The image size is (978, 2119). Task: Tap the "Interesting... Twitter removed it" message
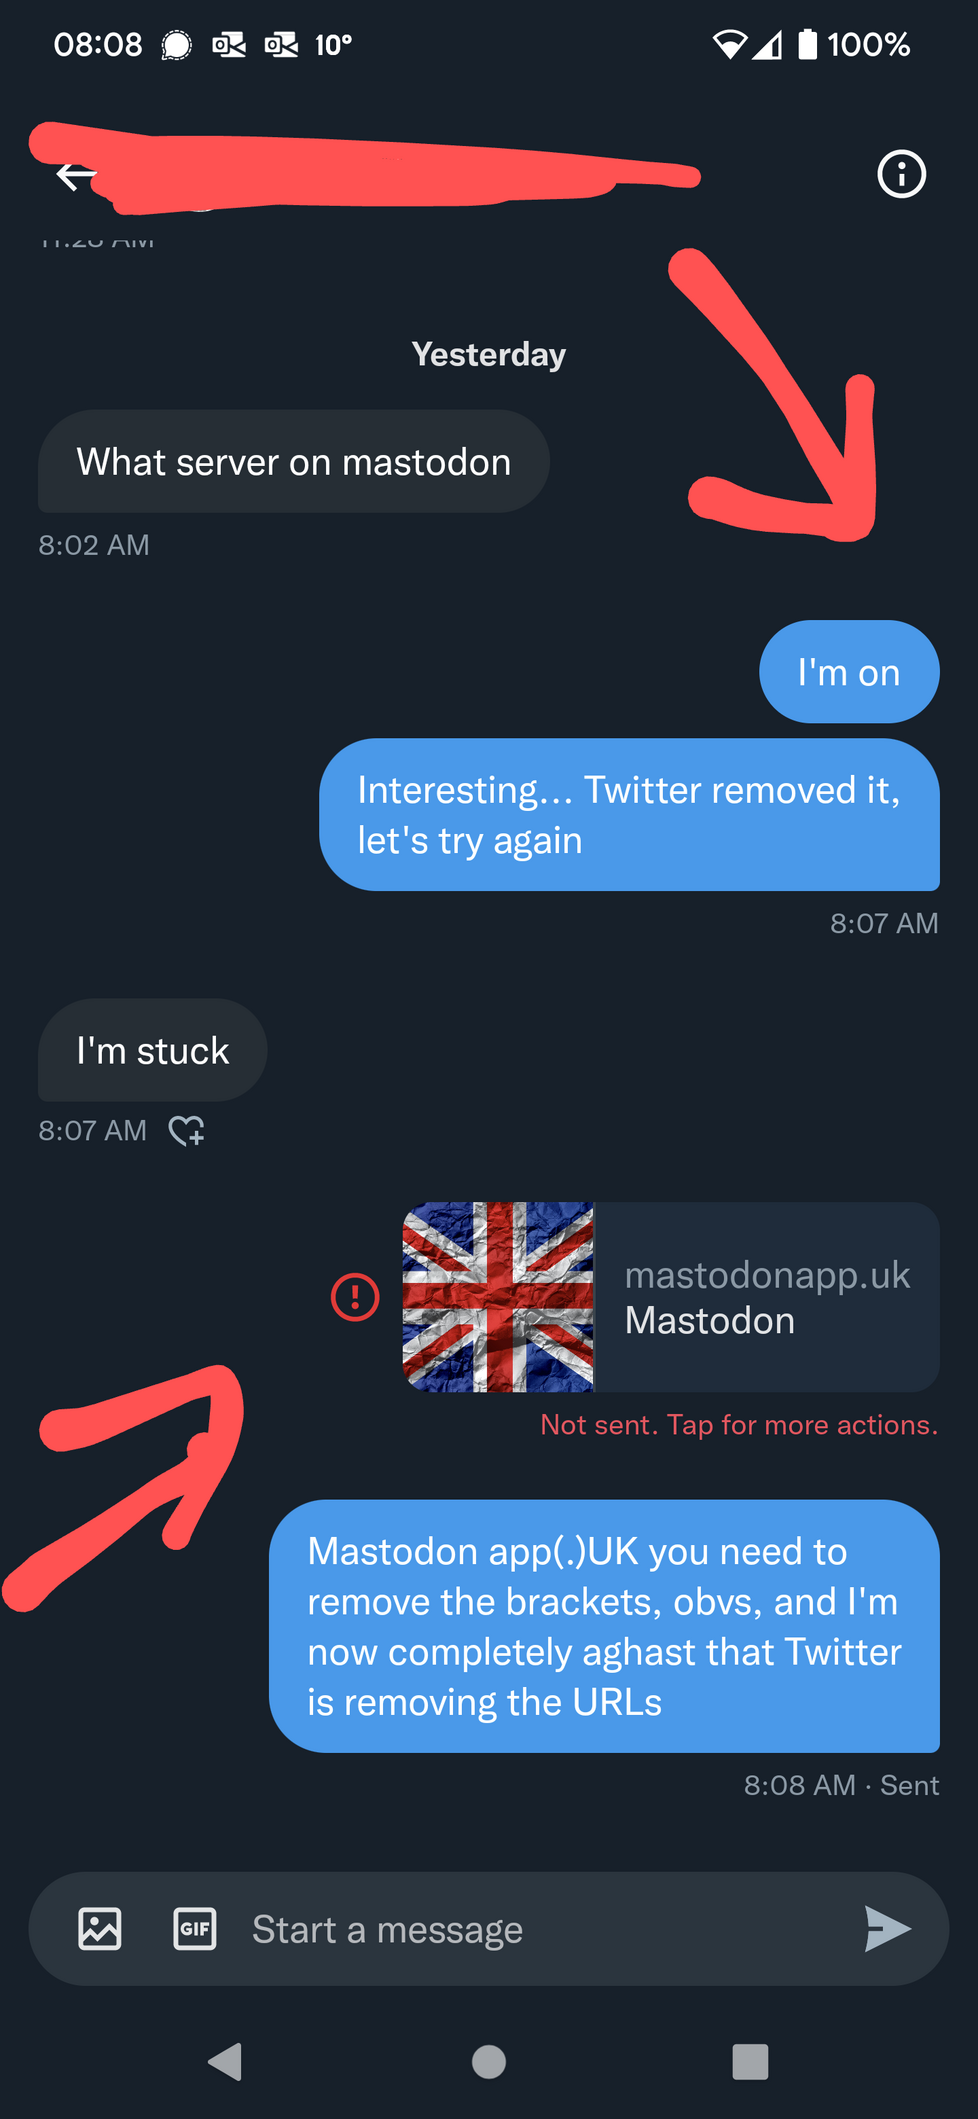(x=629, y=815)
